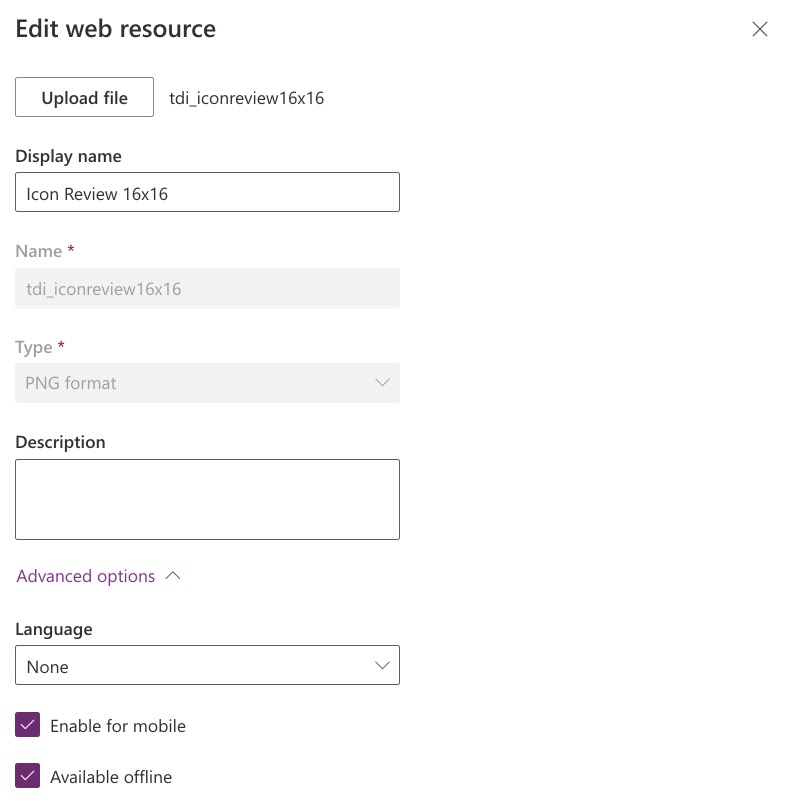This screenshot has width=790, height=801.
Task: Click the Advanced options link
Action: [x=85, y=575]
